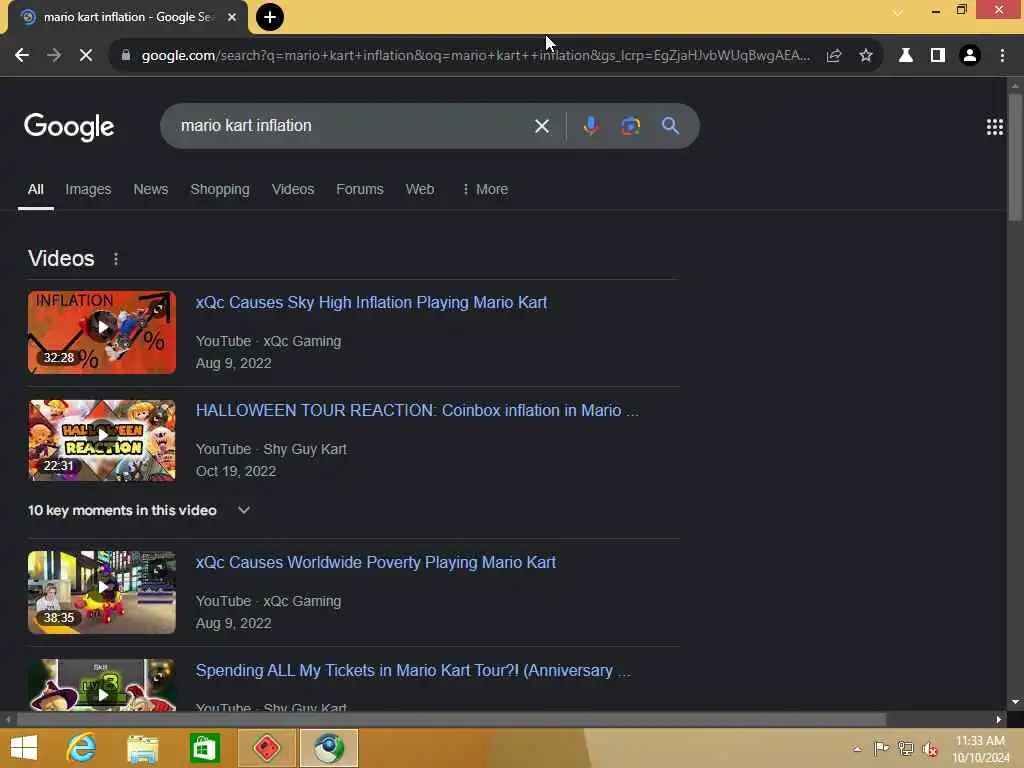
Task: Share this page from the address bar
Action: [x=834, y=56]
